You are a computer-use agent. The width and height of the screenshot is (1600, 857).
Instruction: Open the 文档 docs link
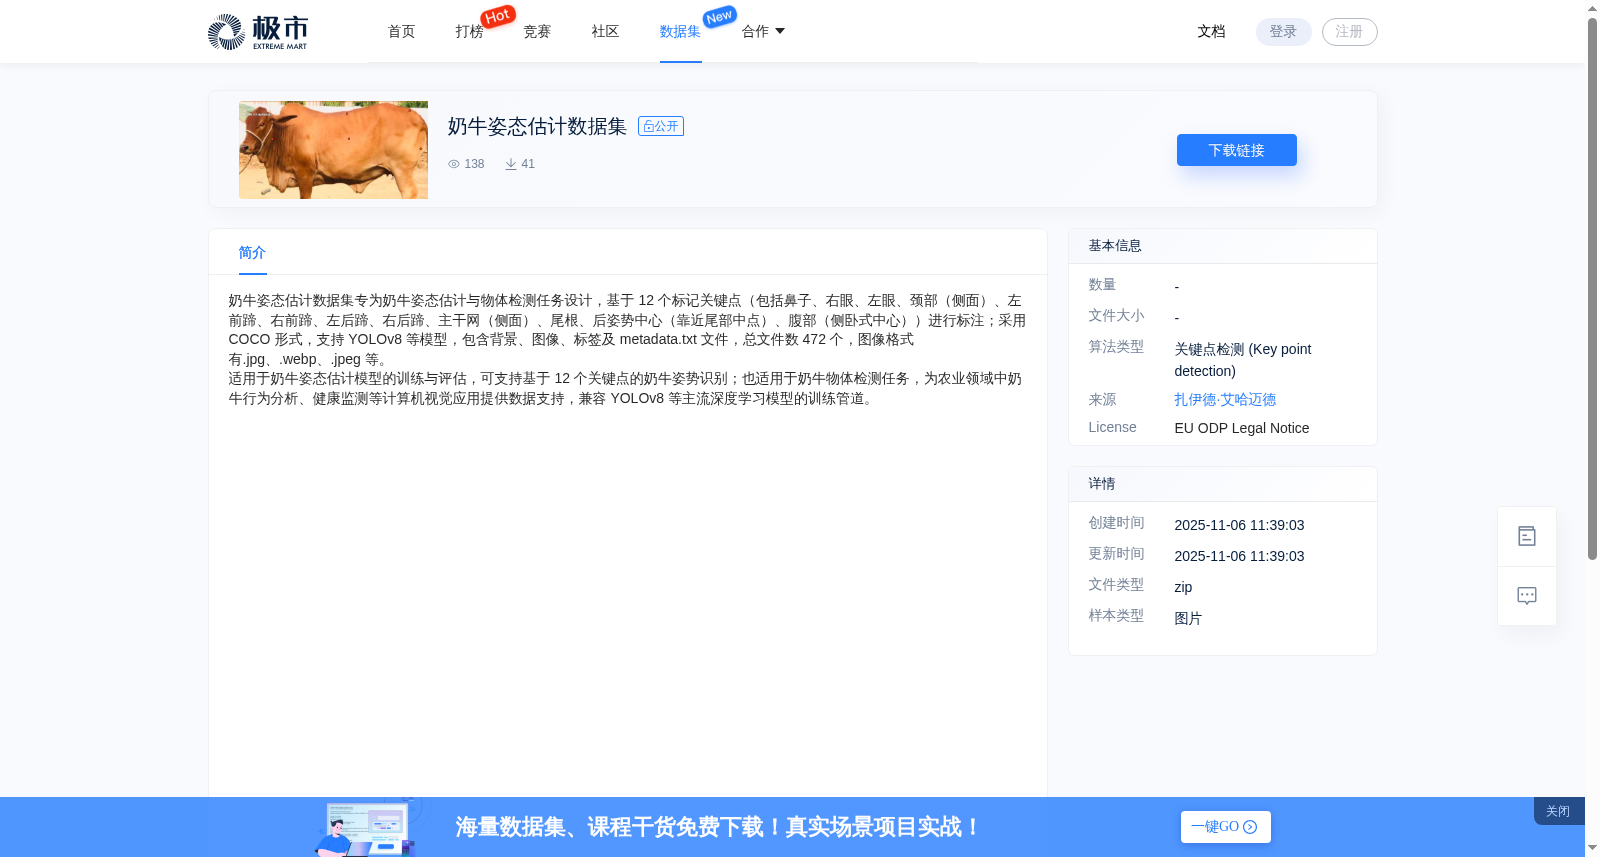[1212, 32]
